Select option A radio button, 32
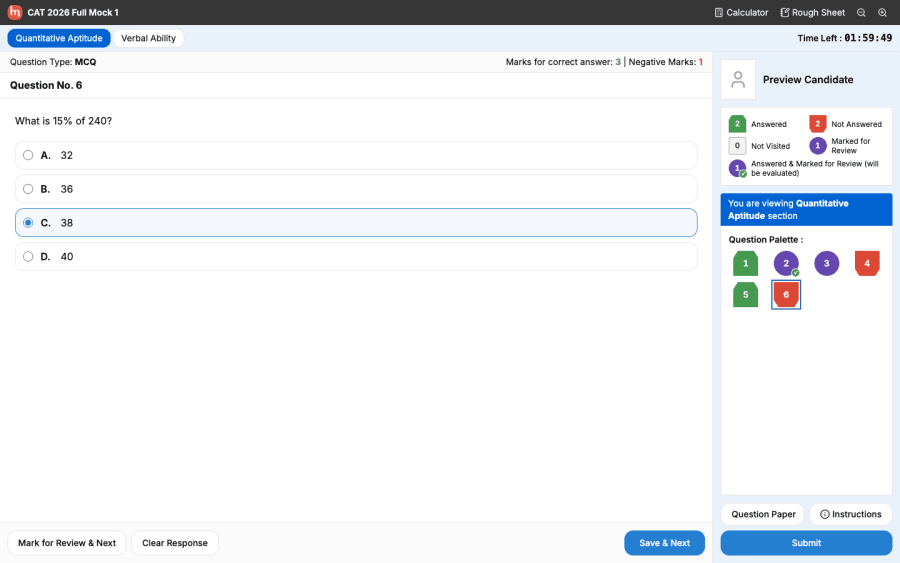Screen dimensions: 900x563 coord(28,155)
